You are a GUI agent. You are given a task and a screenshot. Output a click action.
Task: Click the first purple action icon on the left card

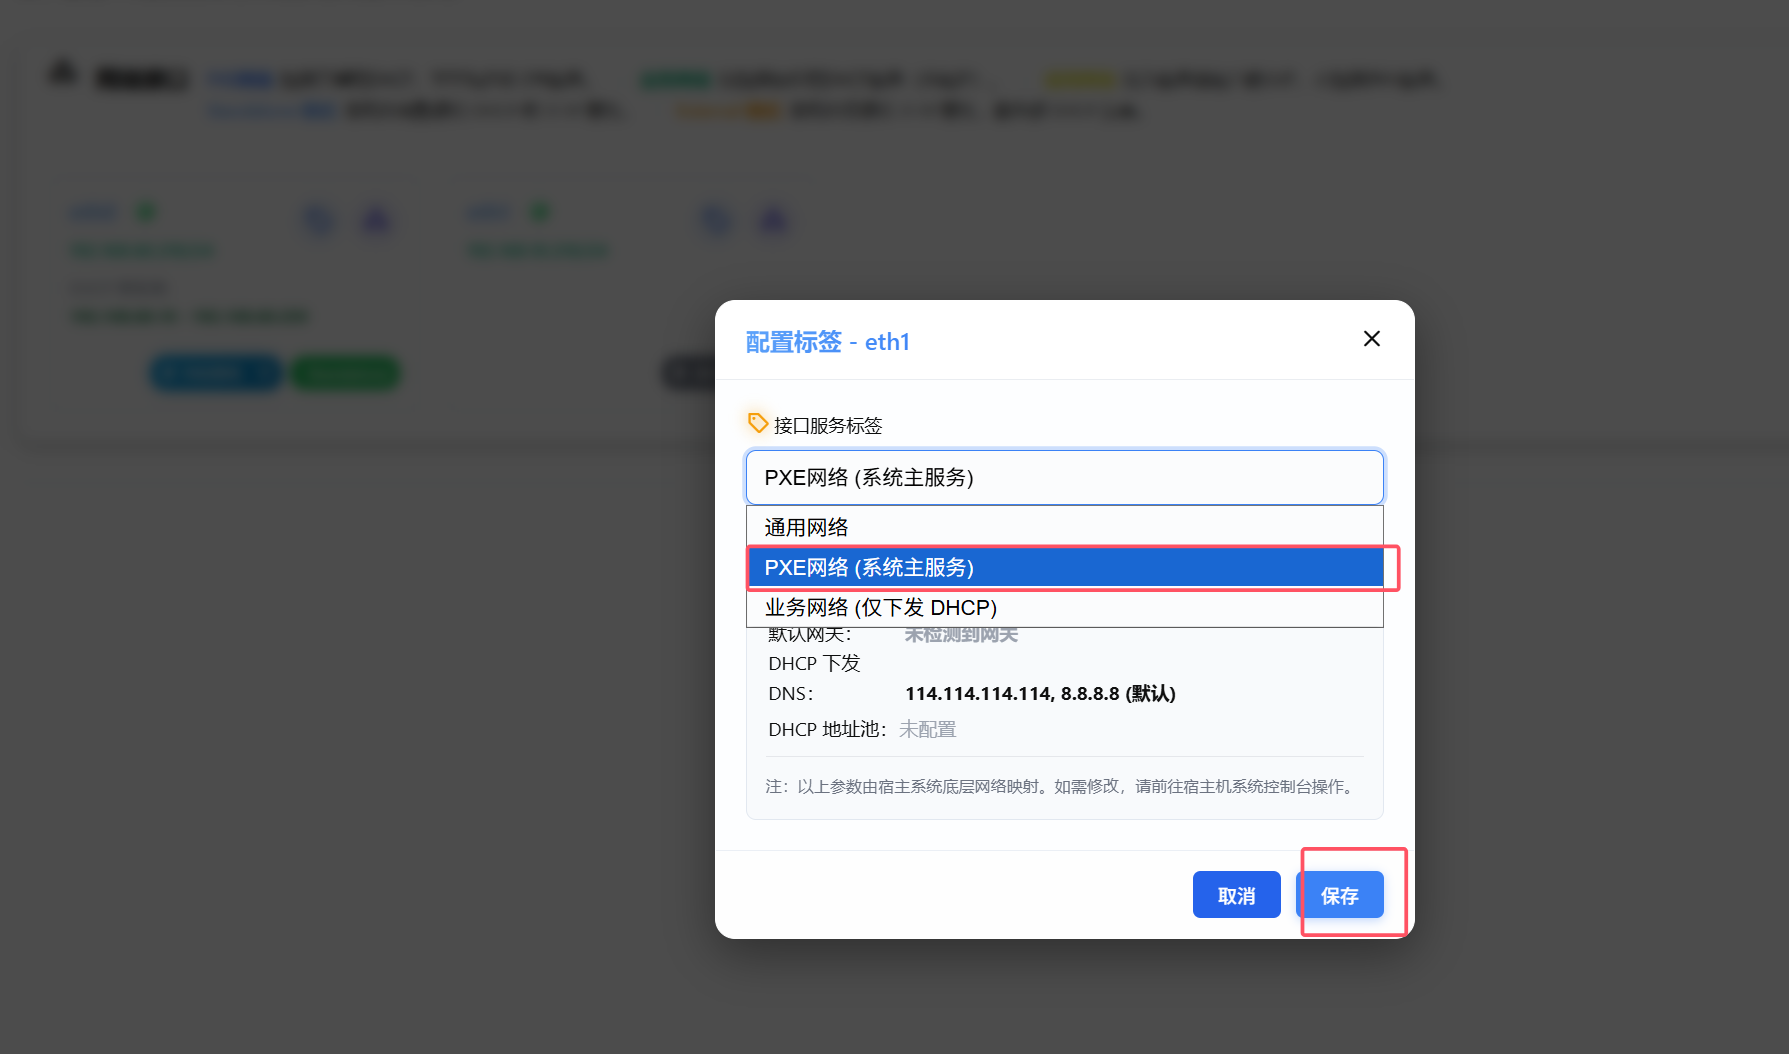[x=319, y=220]
